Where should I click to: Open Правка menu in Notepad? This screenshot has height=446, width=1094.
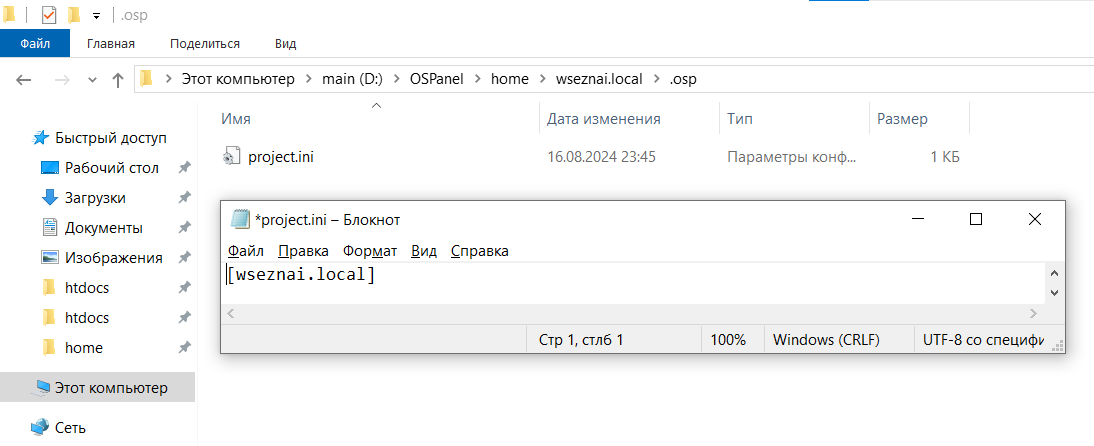tap(304, 251)
